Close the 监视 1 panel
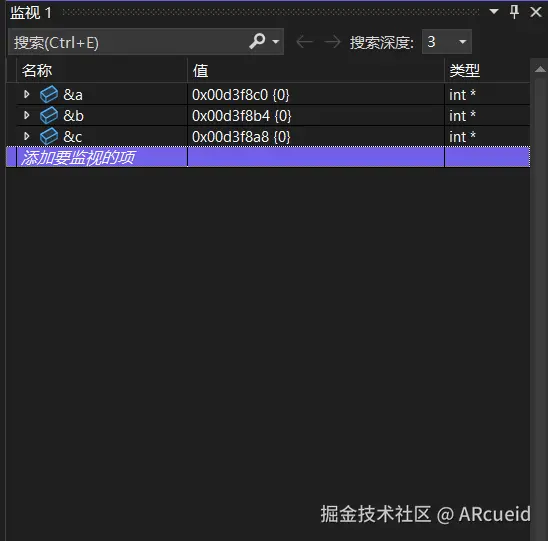This screenshot has height=541, width=548. pos(535,12)
